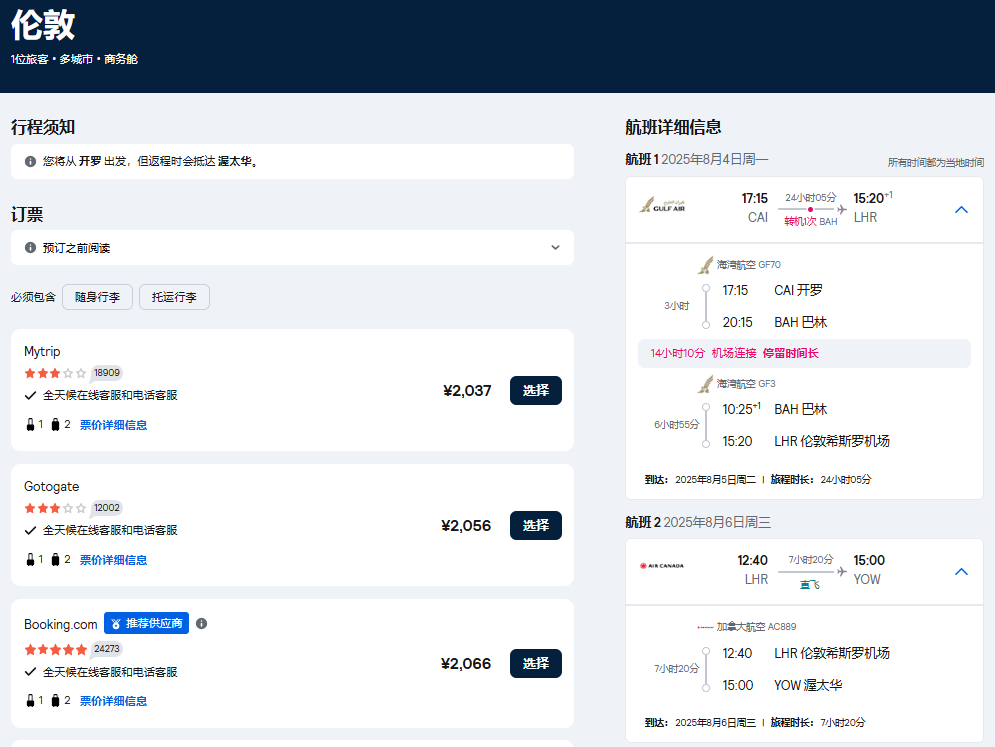Click the Gulf Air icon beside GF3
995x747 pixels.
click(706, 384)
